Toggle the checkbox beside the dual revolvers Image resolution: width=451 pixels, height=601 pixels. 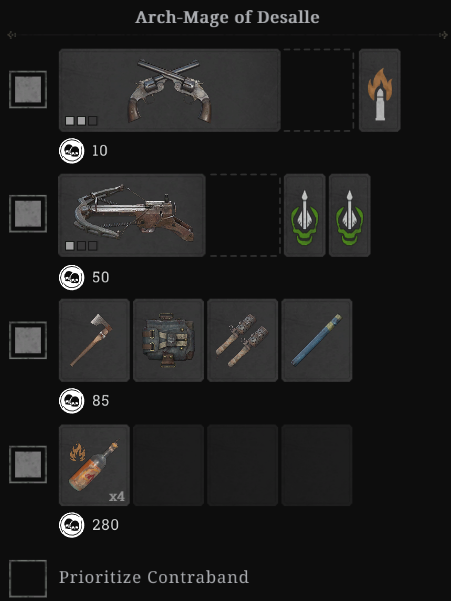(x=28, y=89)
